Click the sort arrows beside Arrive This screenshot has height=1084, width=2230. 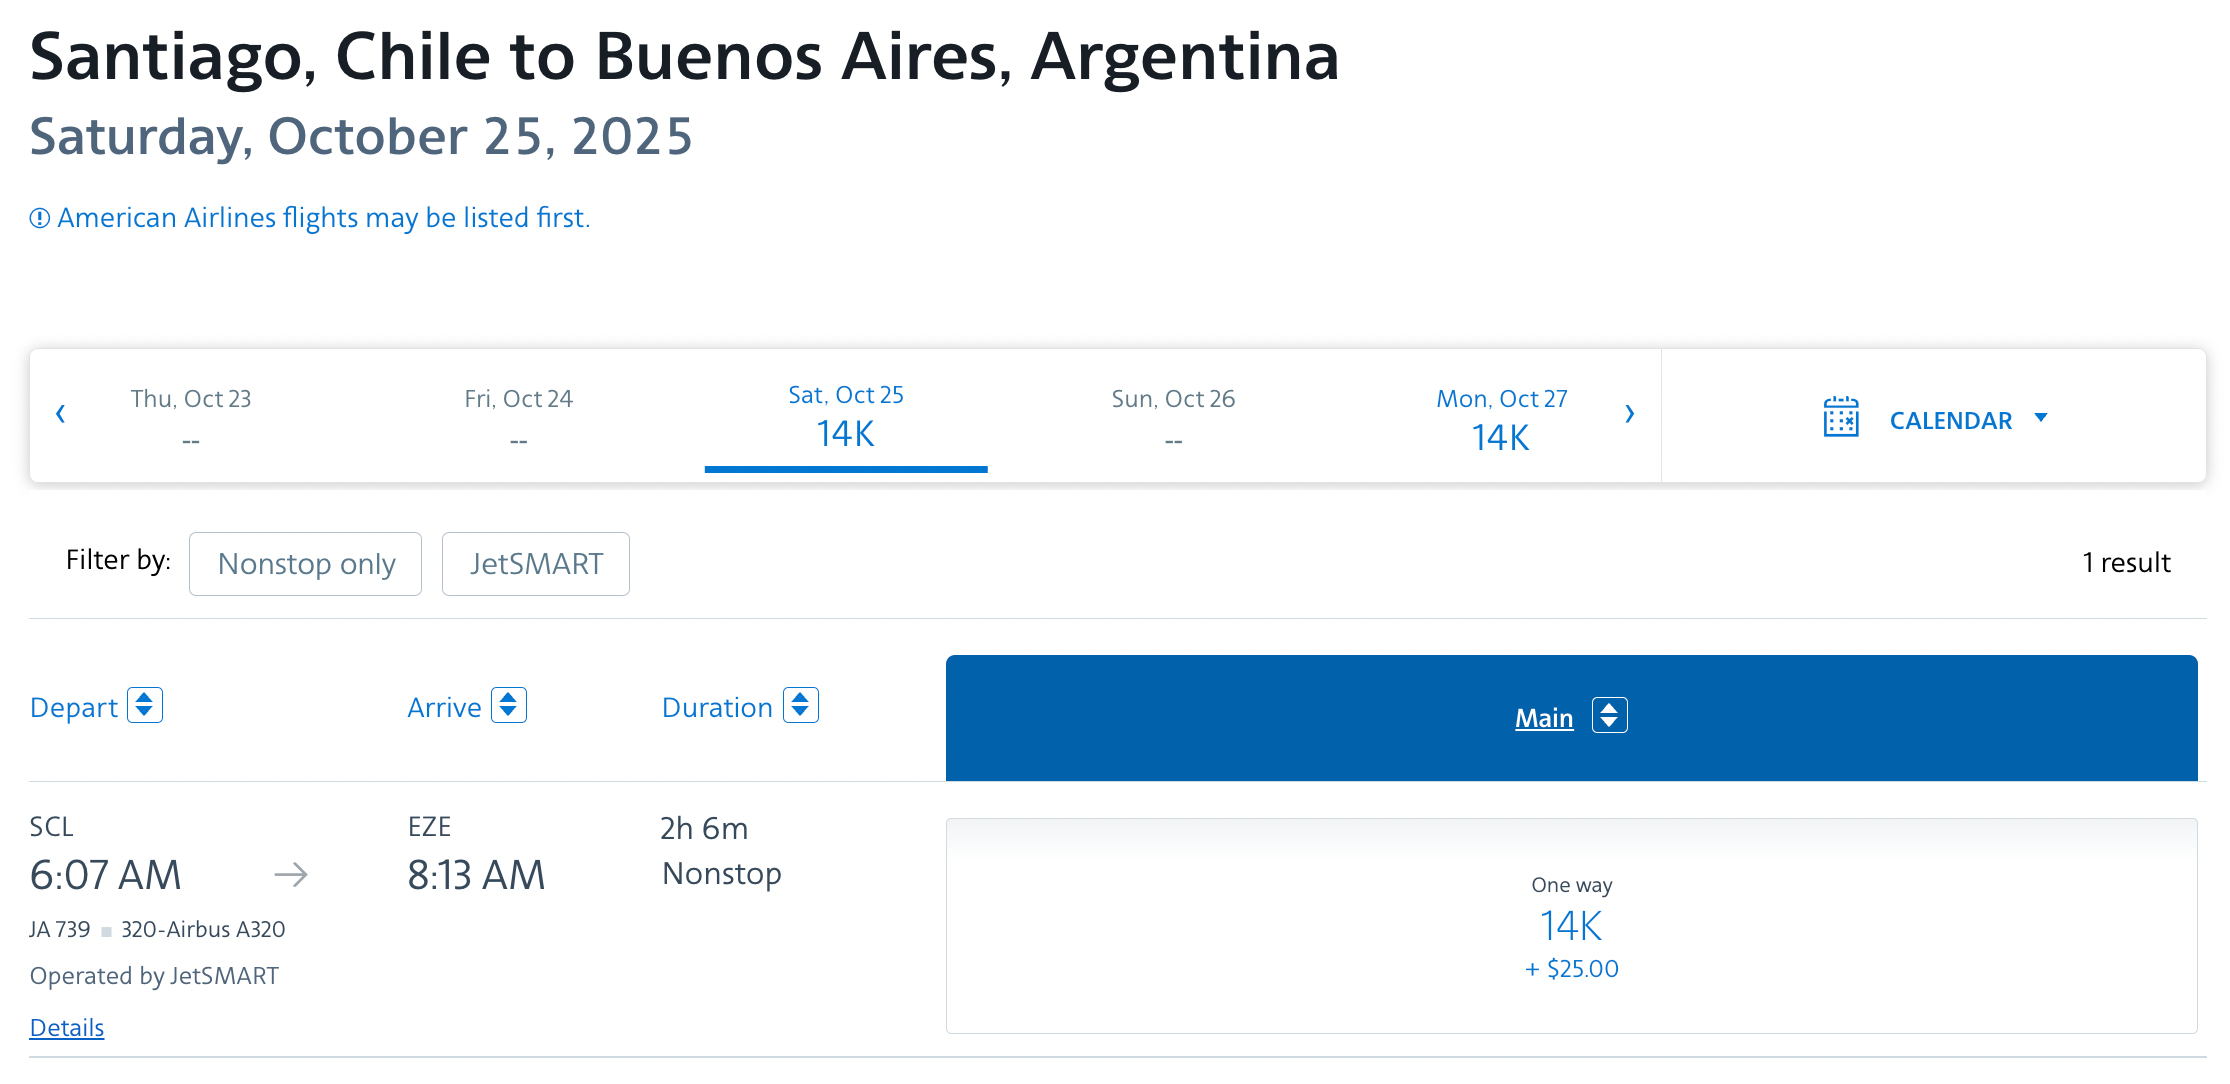(x=510, y=706)
